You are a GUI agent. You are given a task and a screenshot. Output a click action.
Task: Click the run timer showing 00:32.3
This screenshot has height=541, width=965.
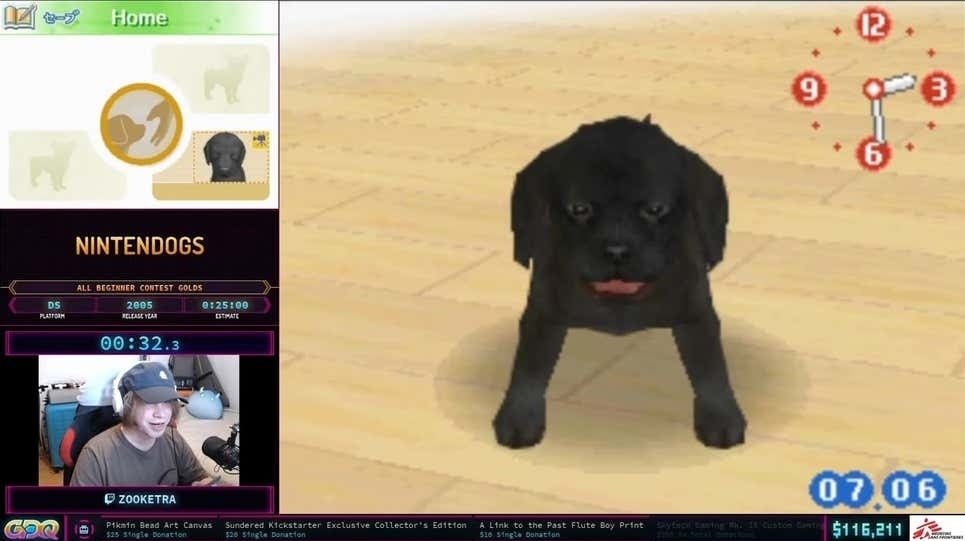(x=140, y=343)
